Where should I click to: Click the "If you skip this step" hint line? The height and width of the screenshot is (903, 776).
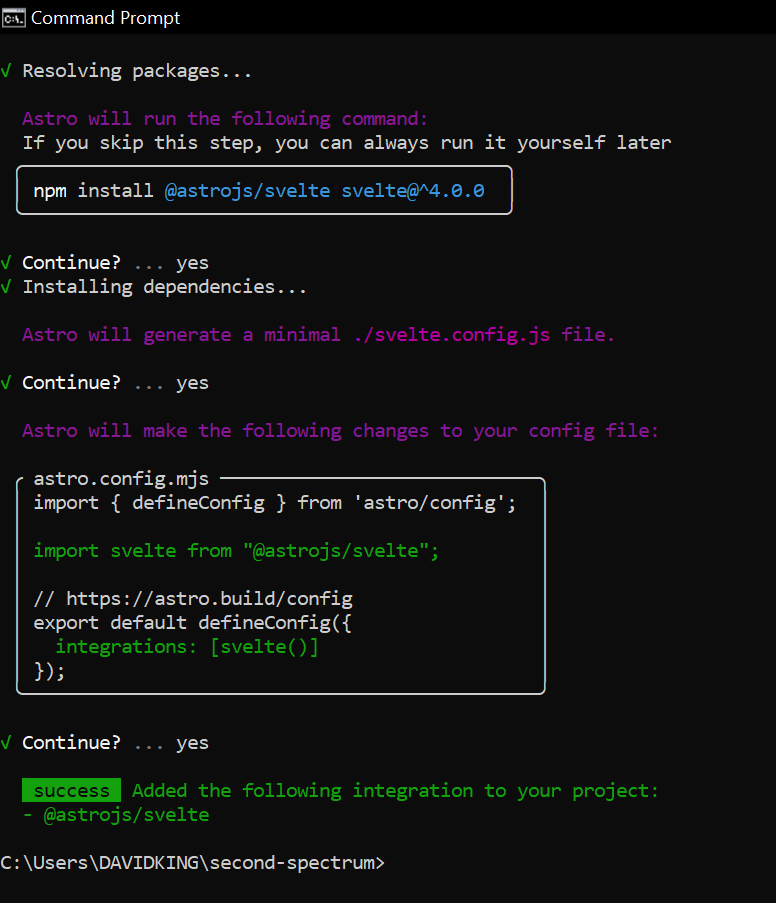pos(346,143)
